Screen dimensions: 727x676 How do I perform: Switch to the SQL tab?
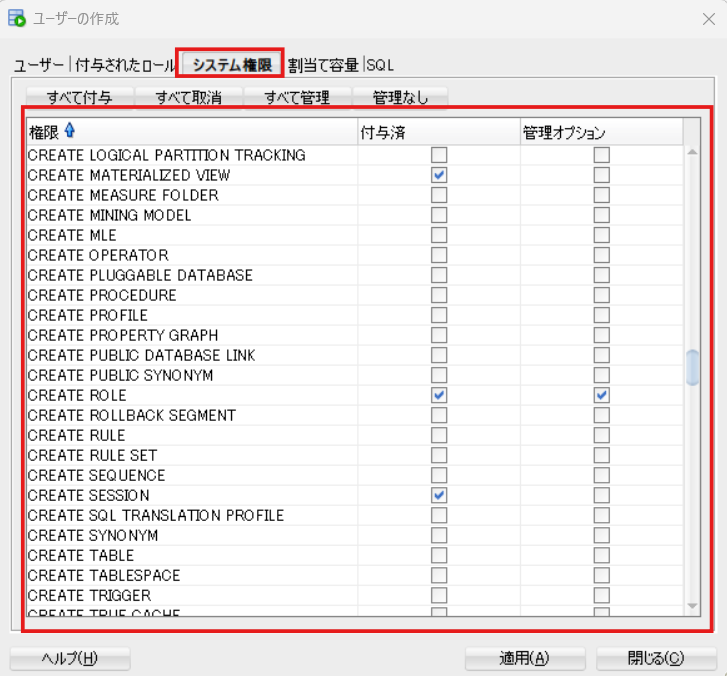point(380,65)
